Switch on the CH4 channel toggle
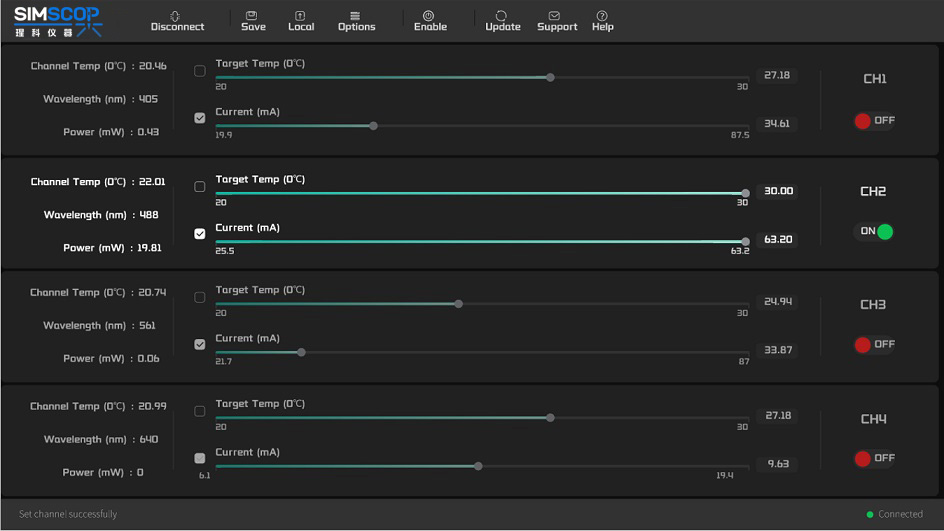 [874, 459]
